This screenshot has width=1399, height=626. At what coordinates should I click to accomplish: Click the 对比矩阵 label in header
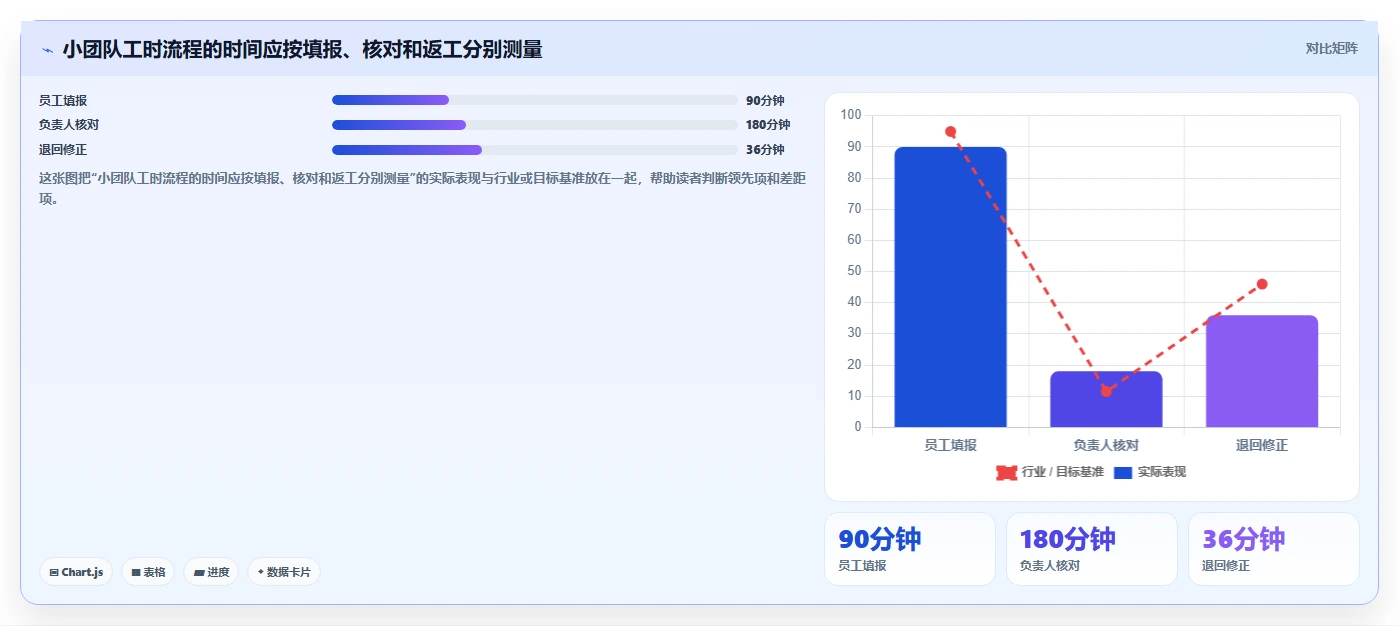click(1331, 48)
